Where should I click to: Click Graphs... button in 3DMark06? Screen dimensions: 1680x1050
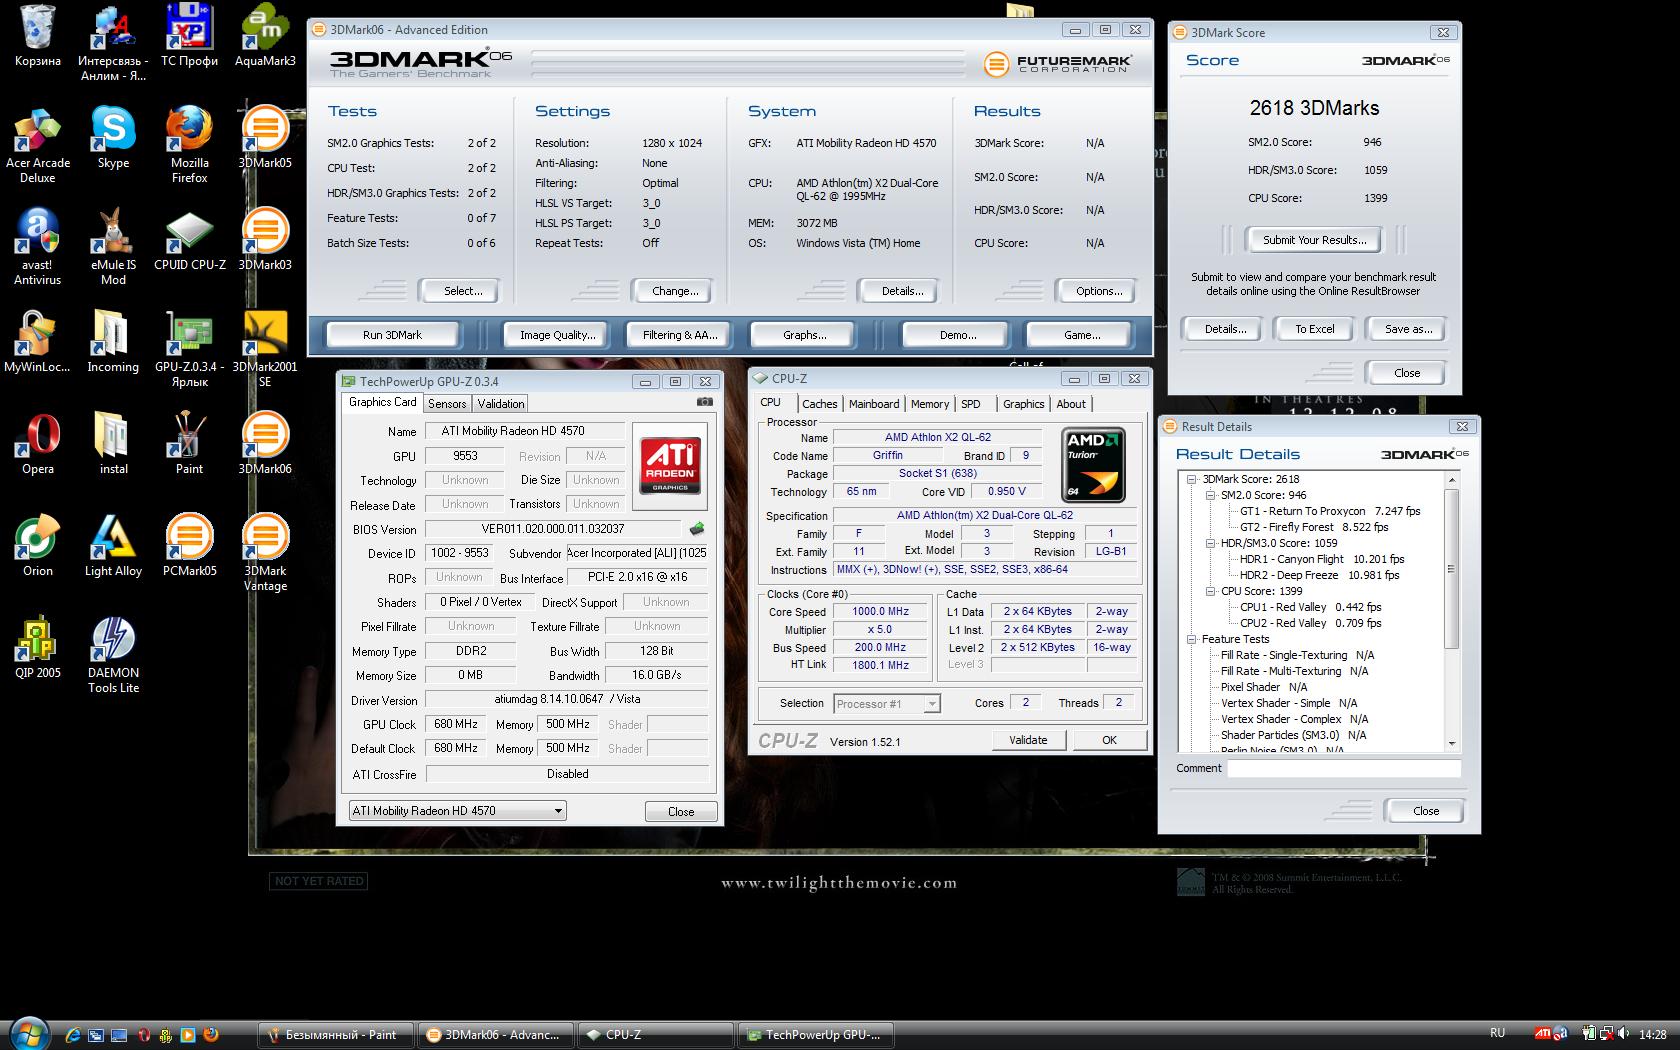tap(804, 335)
